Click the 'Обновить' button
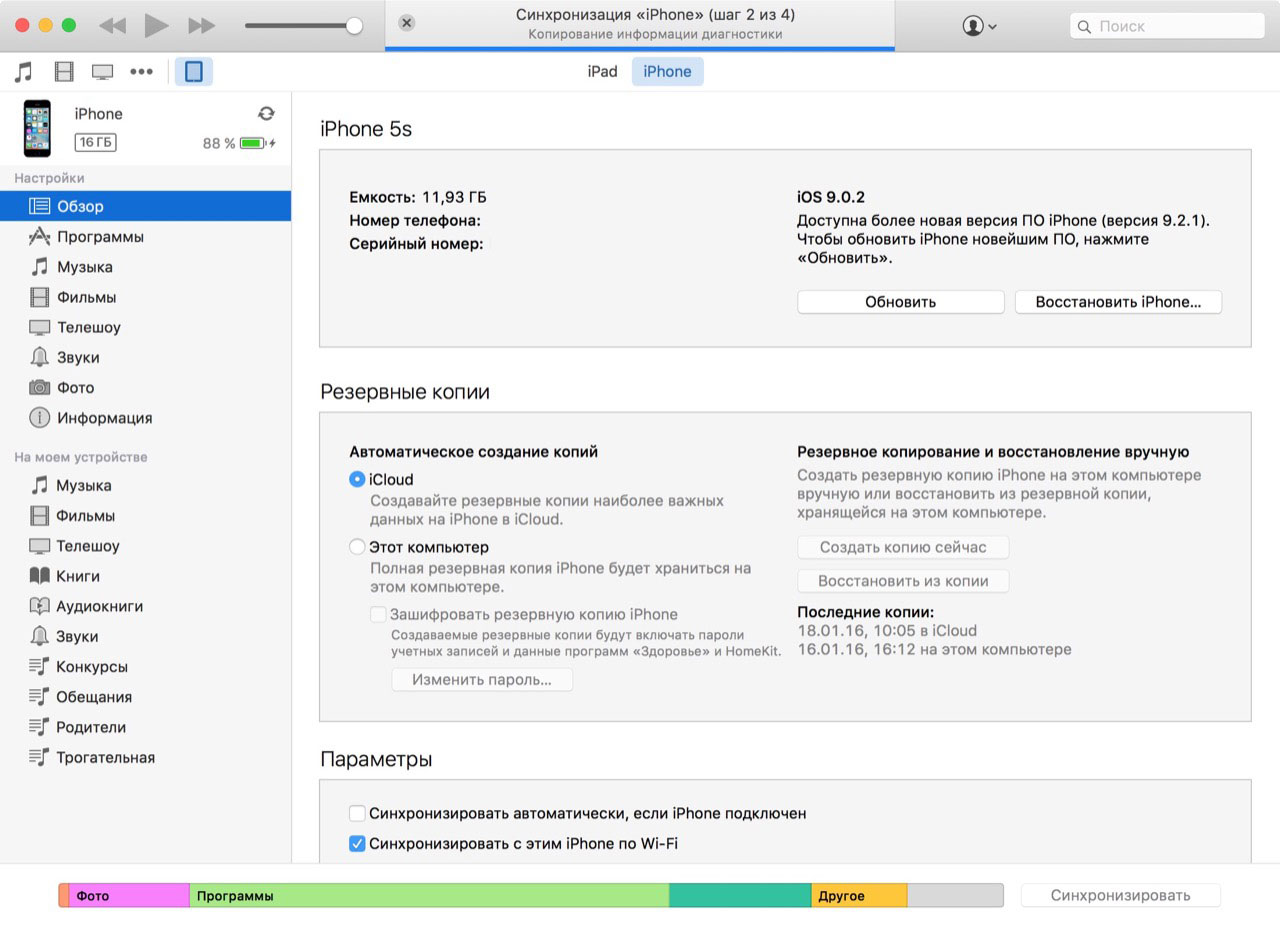 pyautogui.click(x=900, y=302)
